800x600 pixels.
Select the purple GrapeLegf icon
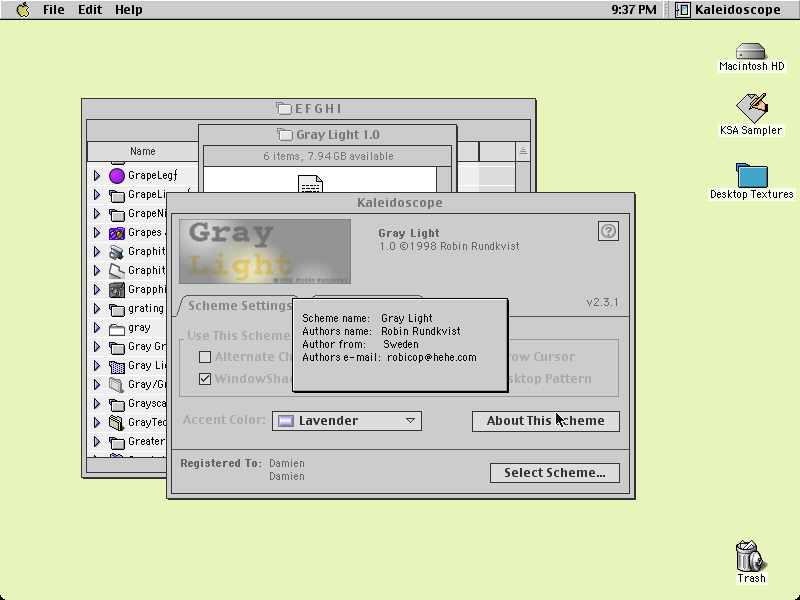click(x=117, y=176)
